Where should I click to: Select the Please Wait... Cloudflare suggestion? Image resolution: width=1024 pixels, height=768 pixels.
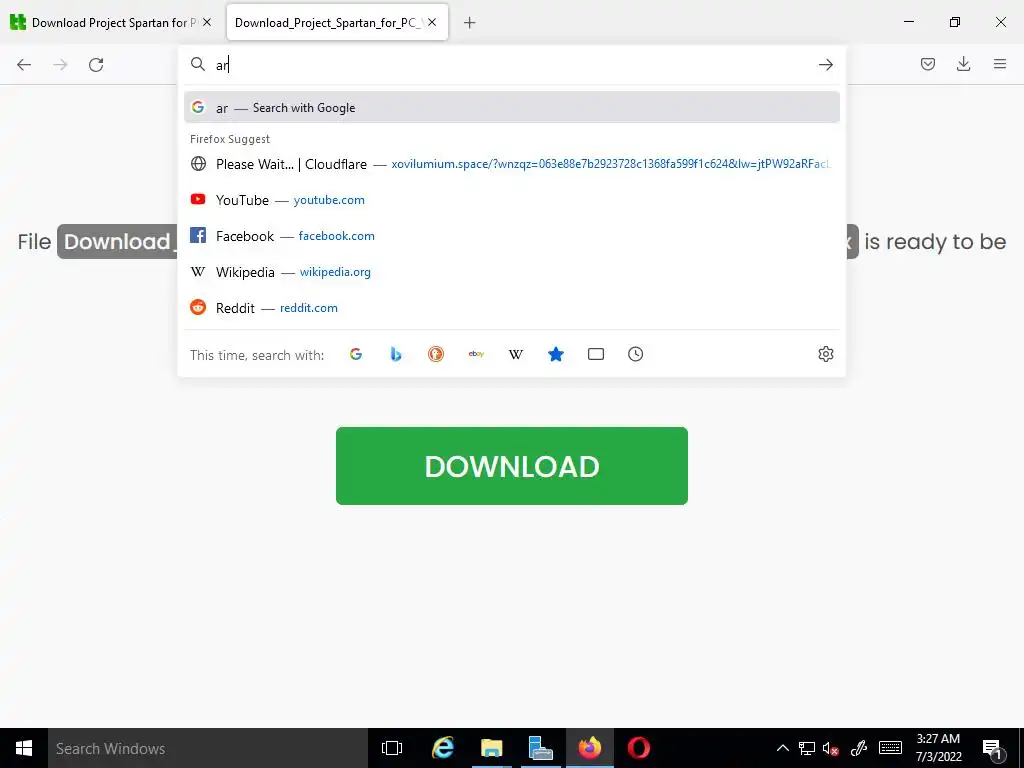(512, 164)
